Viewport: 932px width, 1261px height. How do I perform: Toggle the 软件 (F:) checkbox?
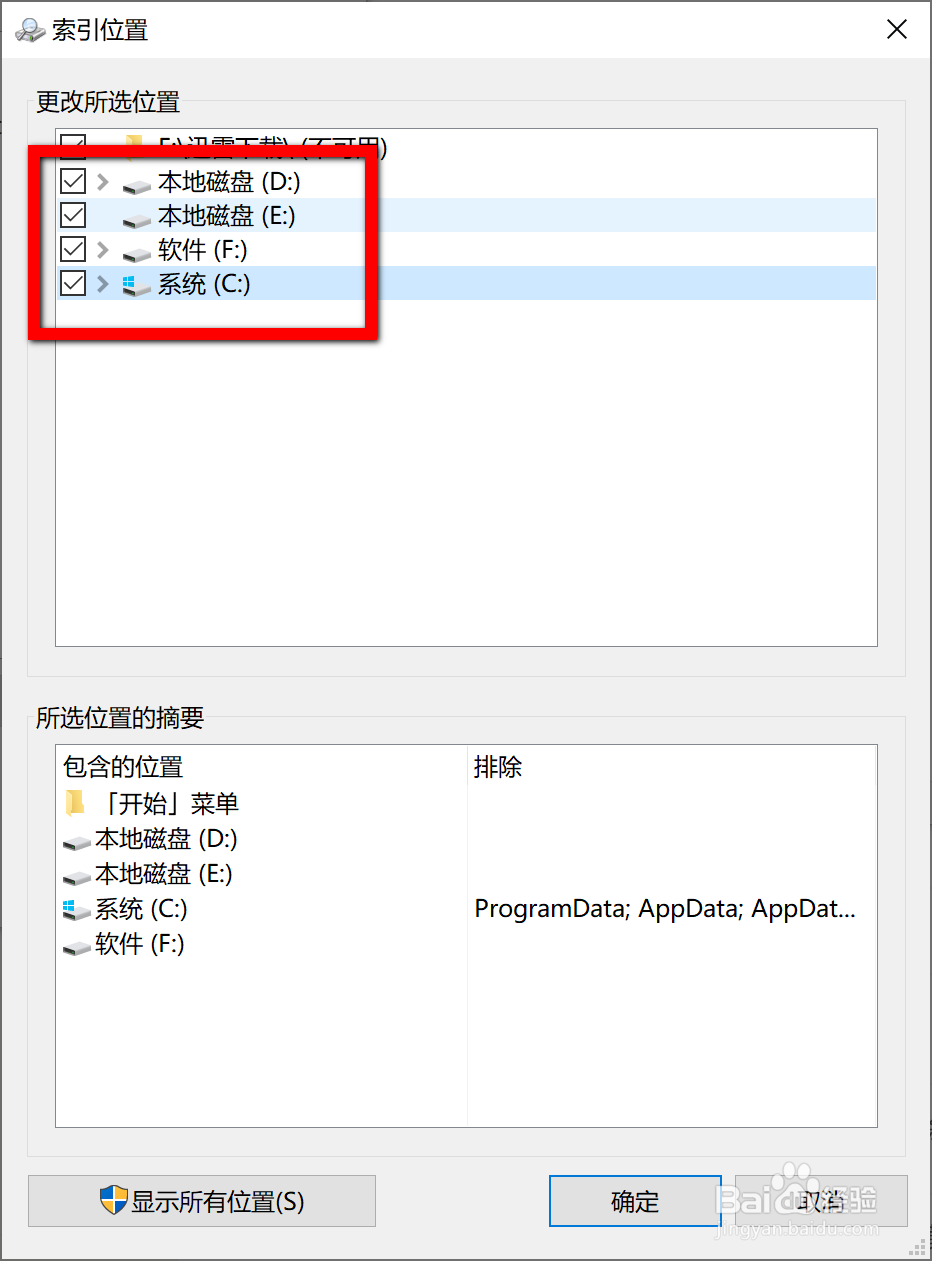pos(73,249)
